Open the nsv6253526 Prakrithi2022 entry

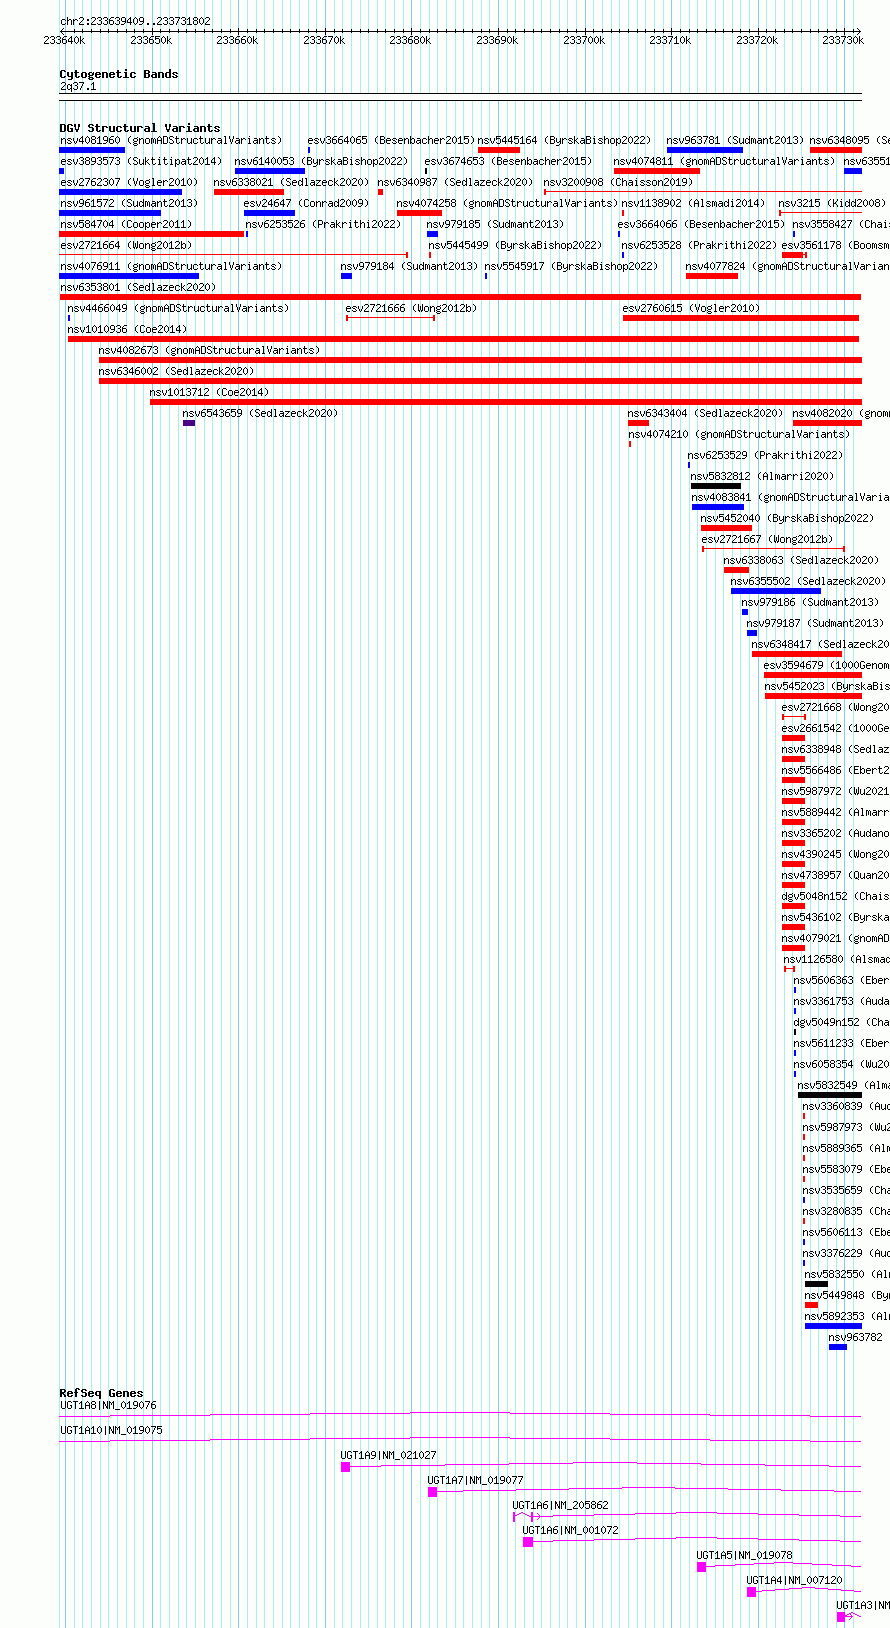[324, 224]
